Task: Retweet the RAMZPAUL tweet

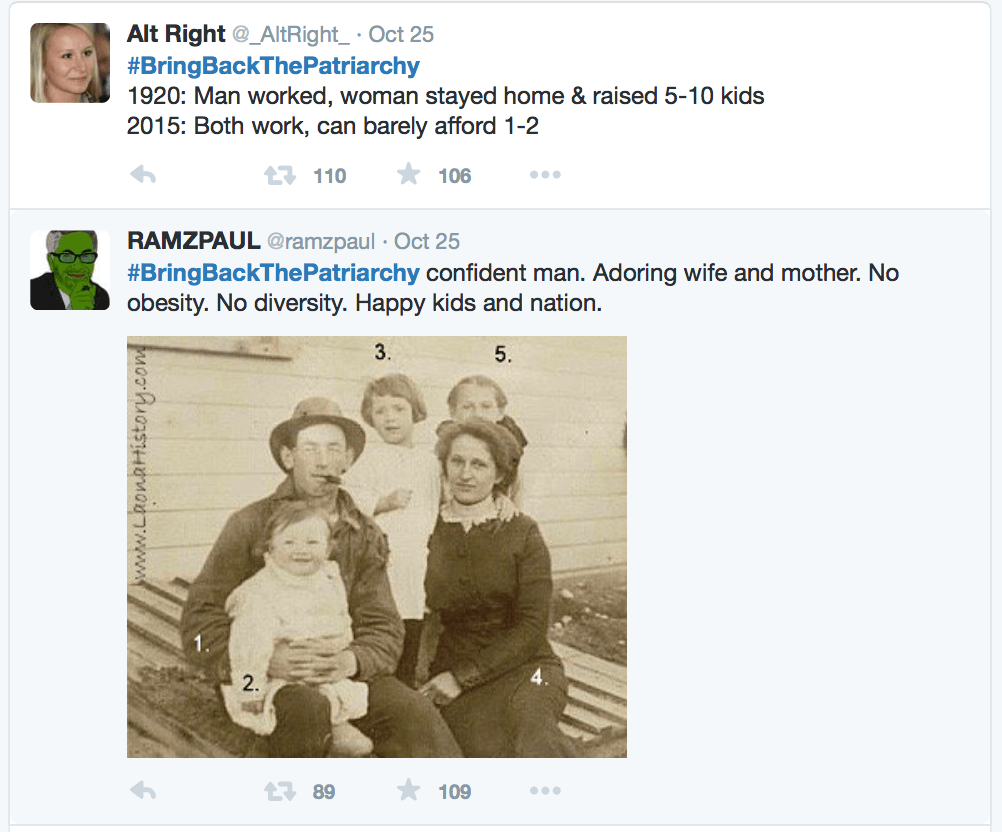Action: [x=280, y=792]
